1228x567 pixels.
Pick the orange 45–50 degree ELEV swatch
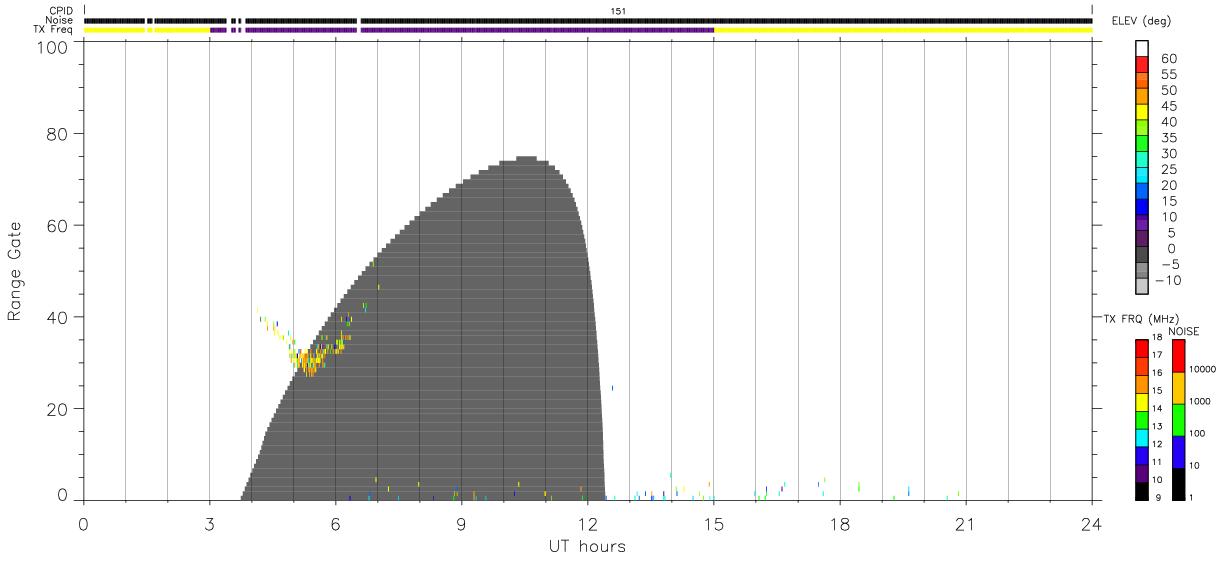(1142, 96)
